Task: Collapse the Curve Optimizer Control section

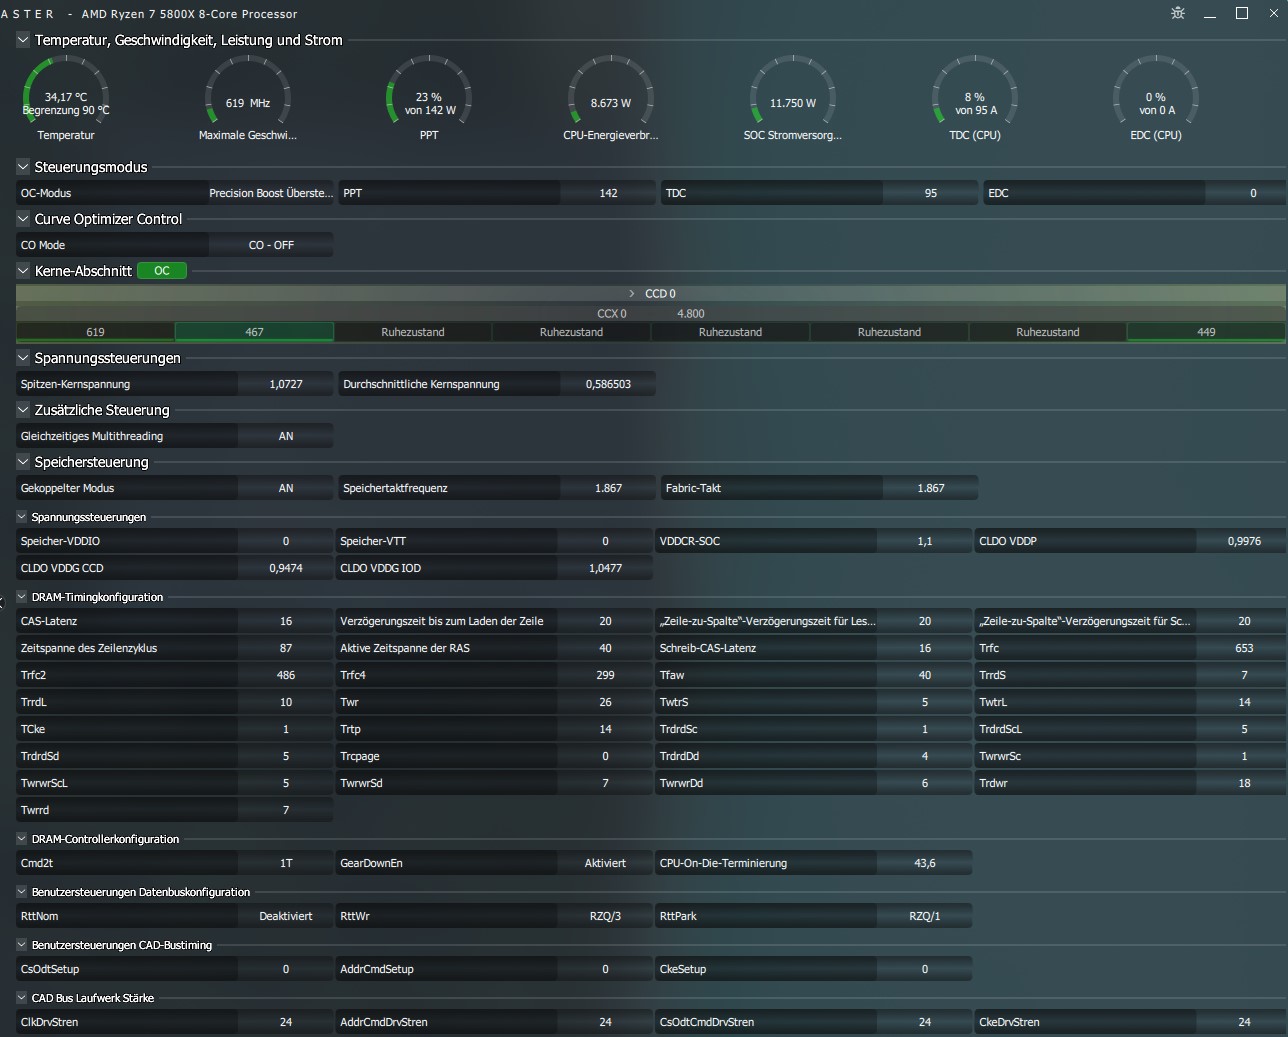Action: [23, 219]
